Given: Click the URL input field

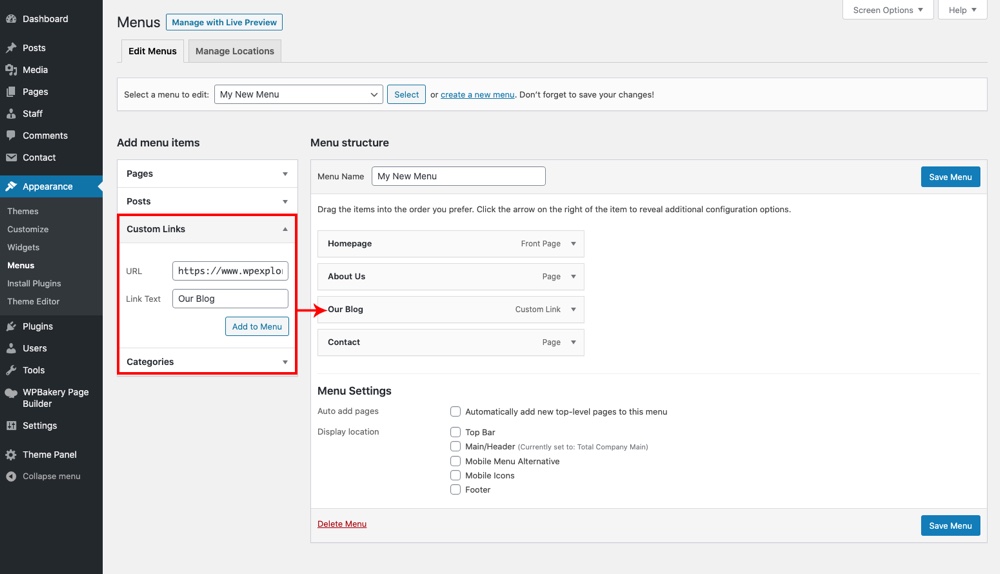Looking at the screenshot, I should coord(230,271).
